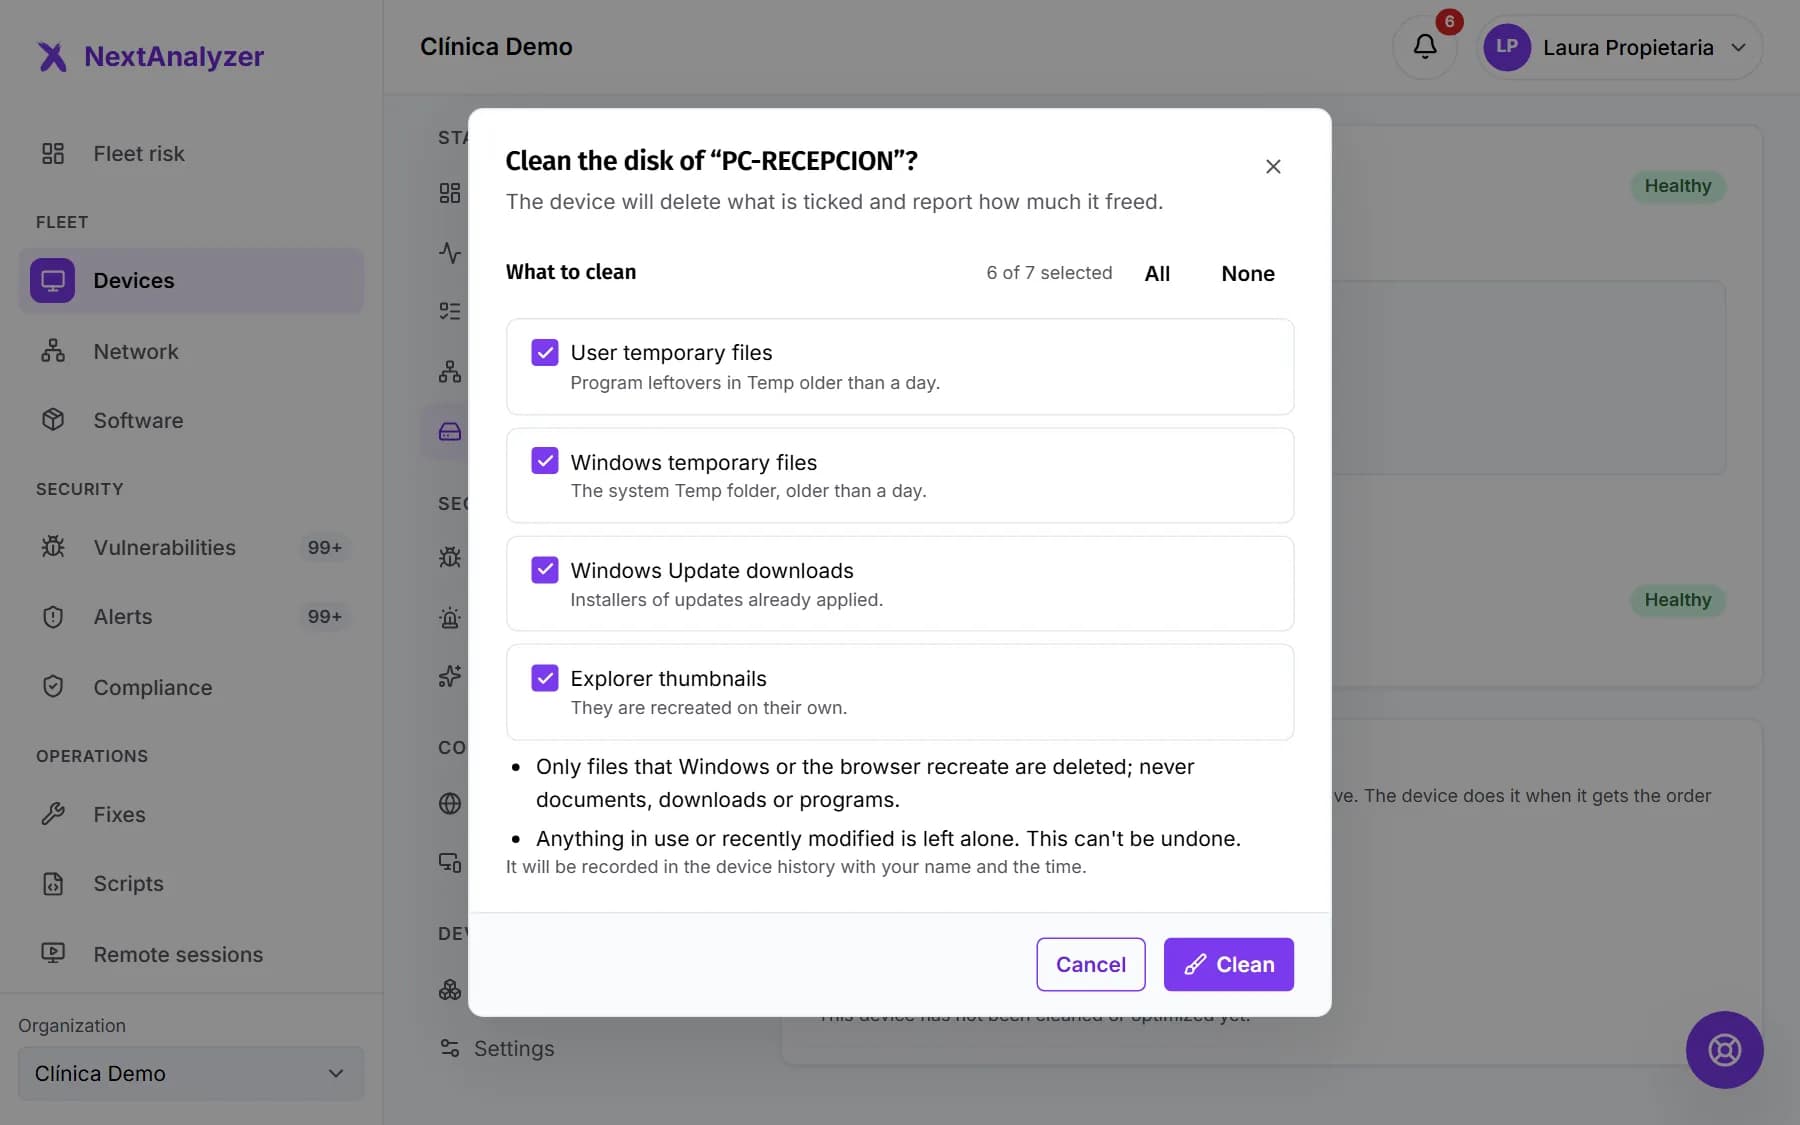Click the Fixes wrench icon

(x=53, y=814)
